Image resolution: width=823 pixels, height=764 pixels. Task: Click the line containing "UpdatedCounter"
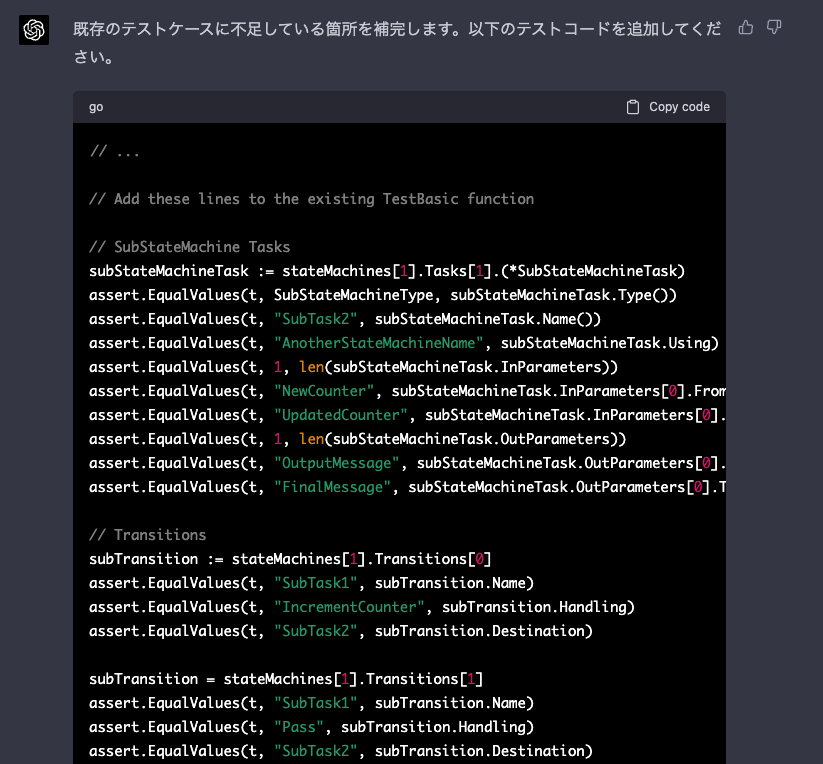[407, 415]
